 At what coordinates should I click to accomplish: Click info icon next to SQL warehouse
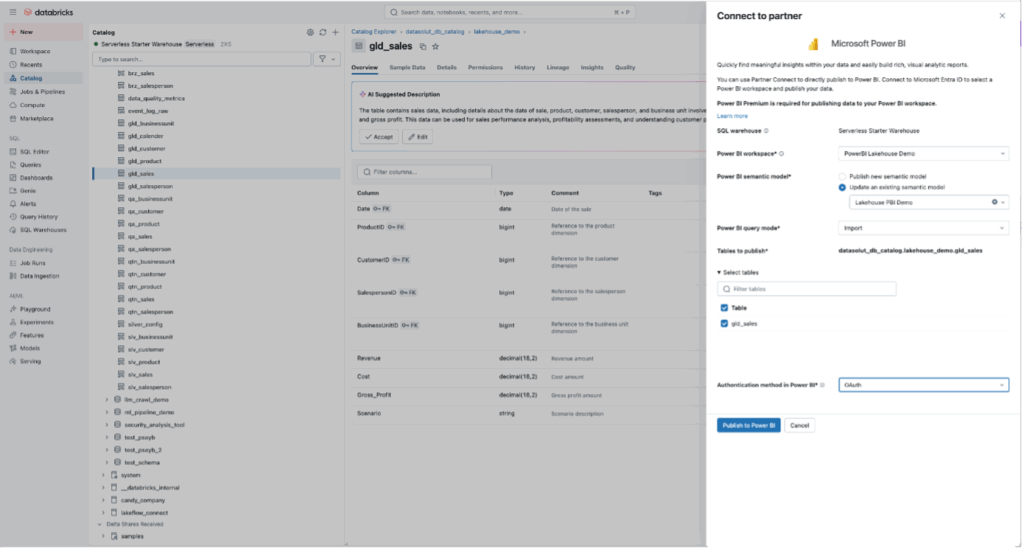pos(765,131)
